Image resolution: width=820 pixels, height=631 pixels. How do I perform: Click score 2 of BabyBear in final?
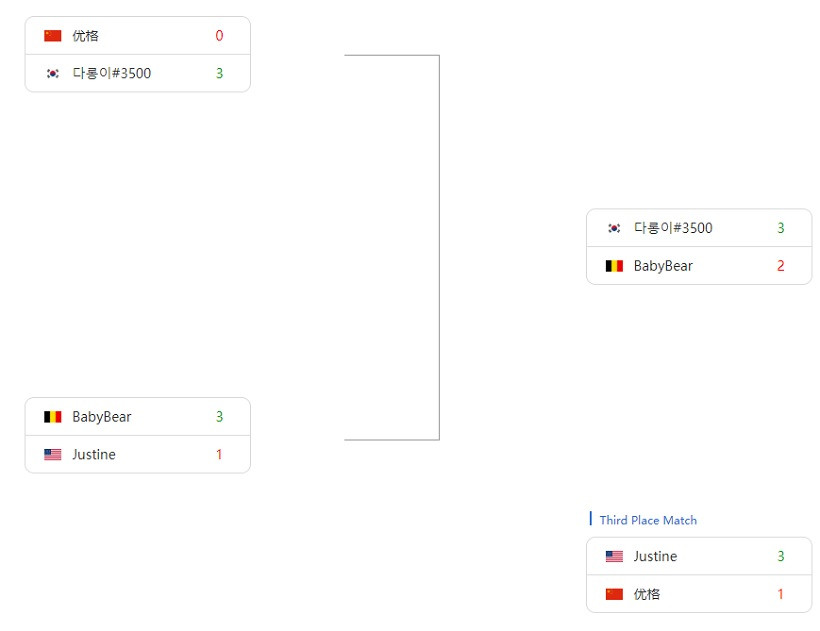coord(780,266)
